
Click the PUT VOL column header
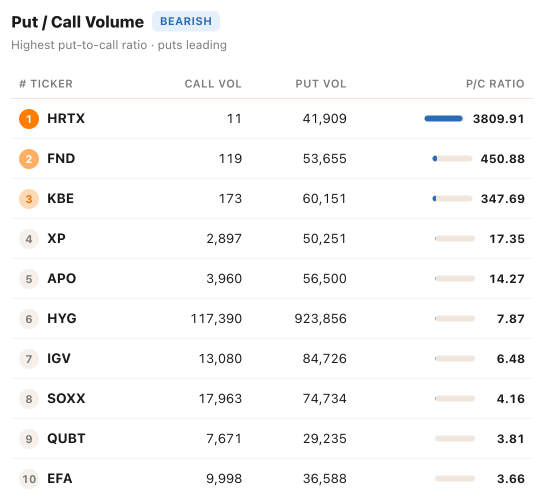coord(321,84)
